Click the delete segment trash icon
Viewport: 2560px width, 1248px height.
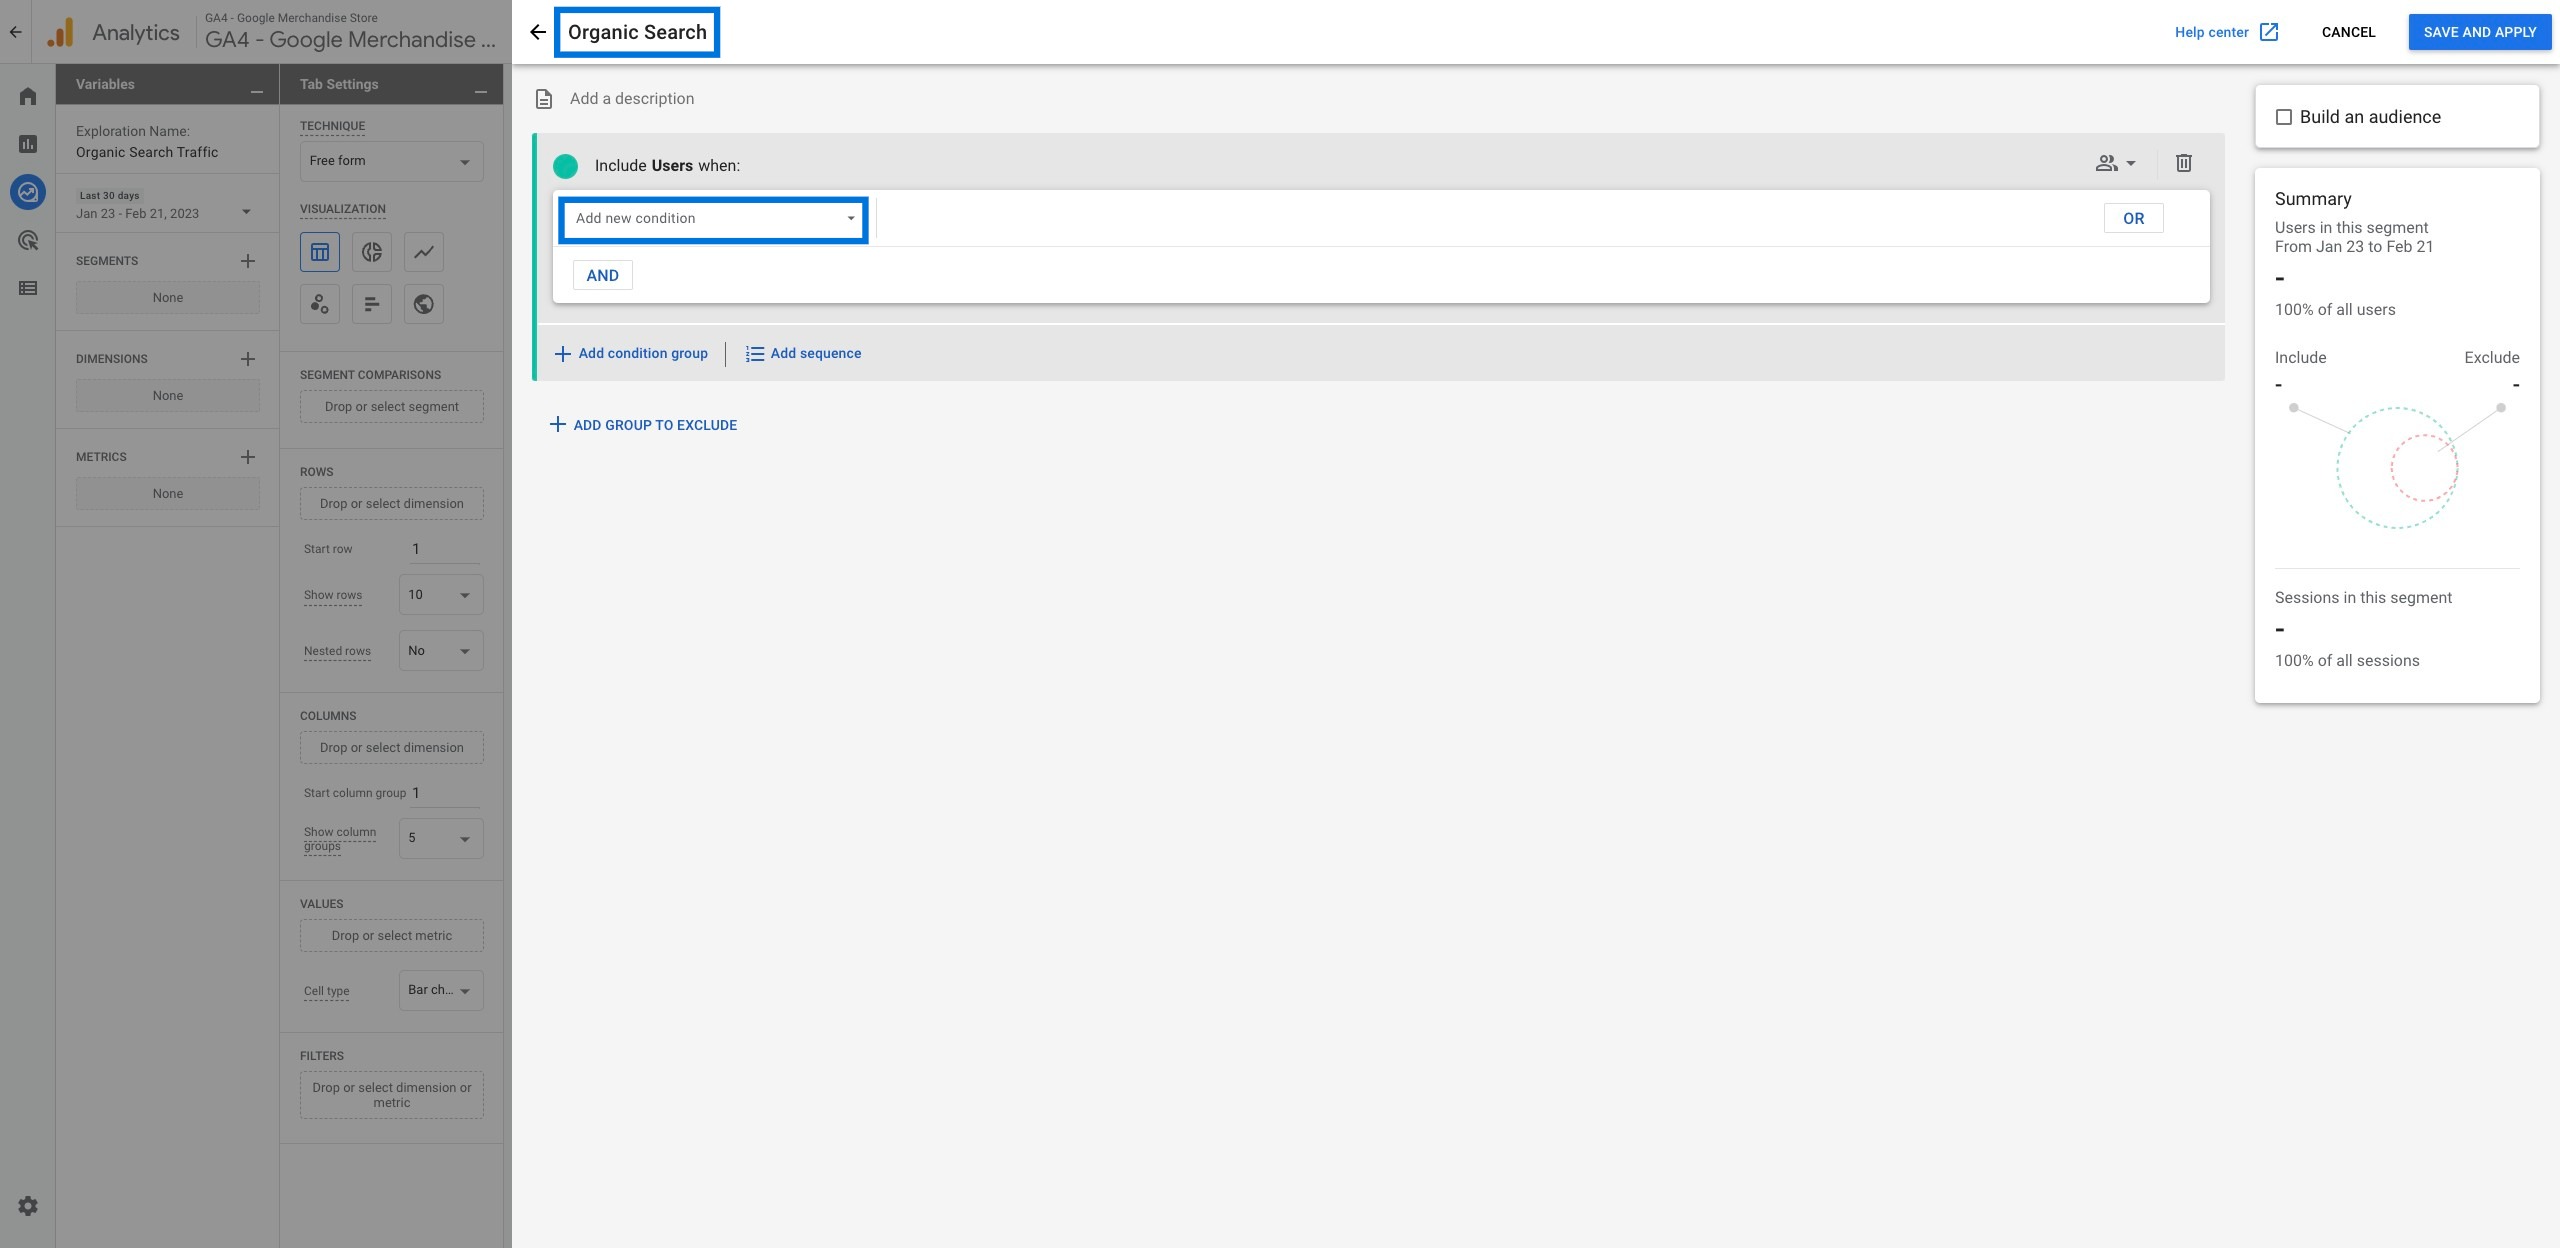(x=2183, y=163)
